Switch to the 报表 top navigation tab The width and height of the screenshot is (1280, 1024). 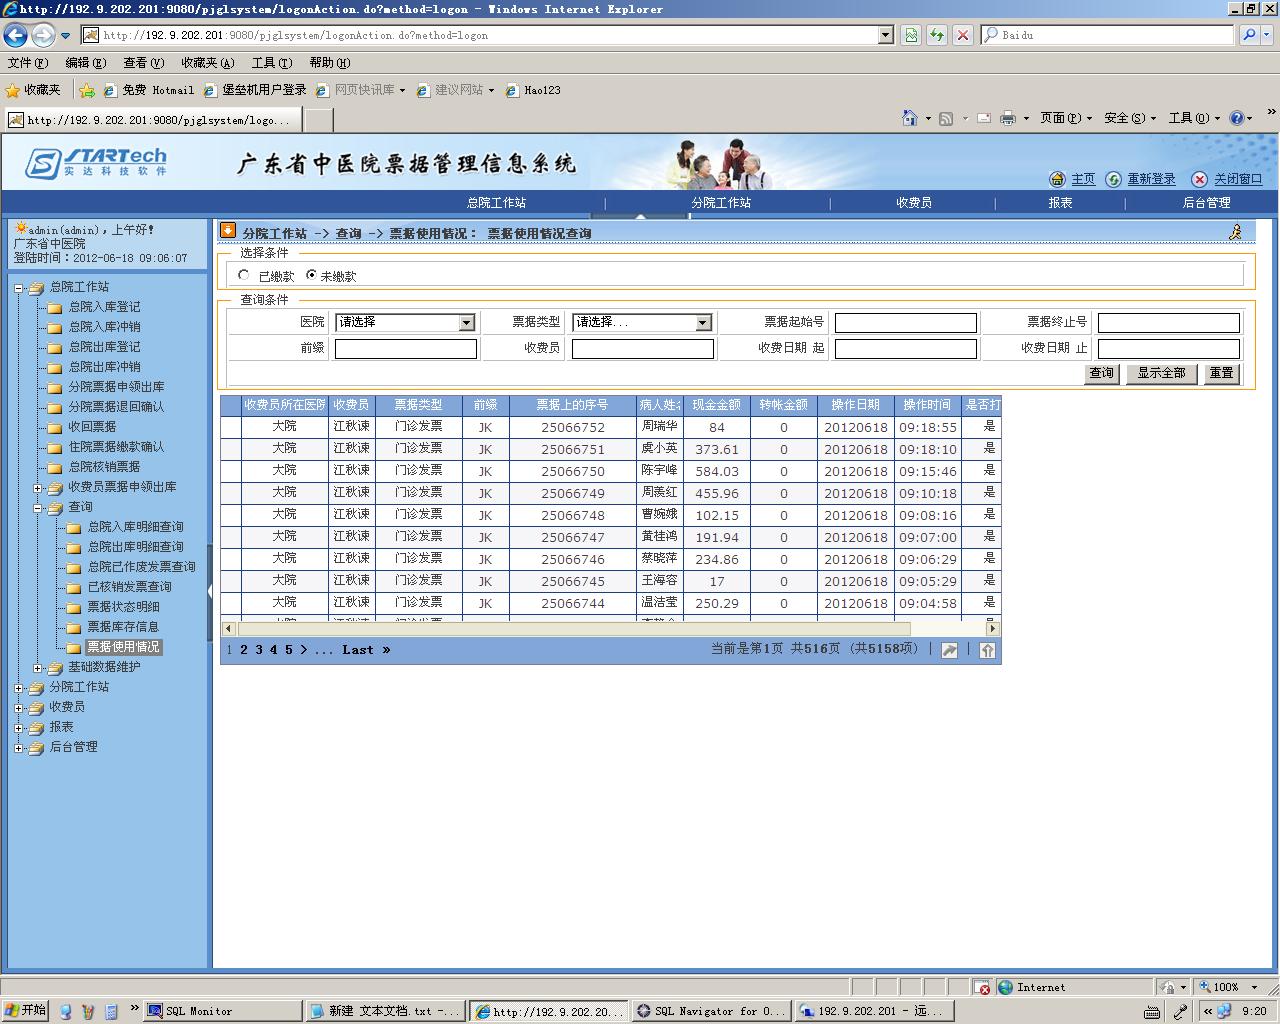pos(1060,203)
